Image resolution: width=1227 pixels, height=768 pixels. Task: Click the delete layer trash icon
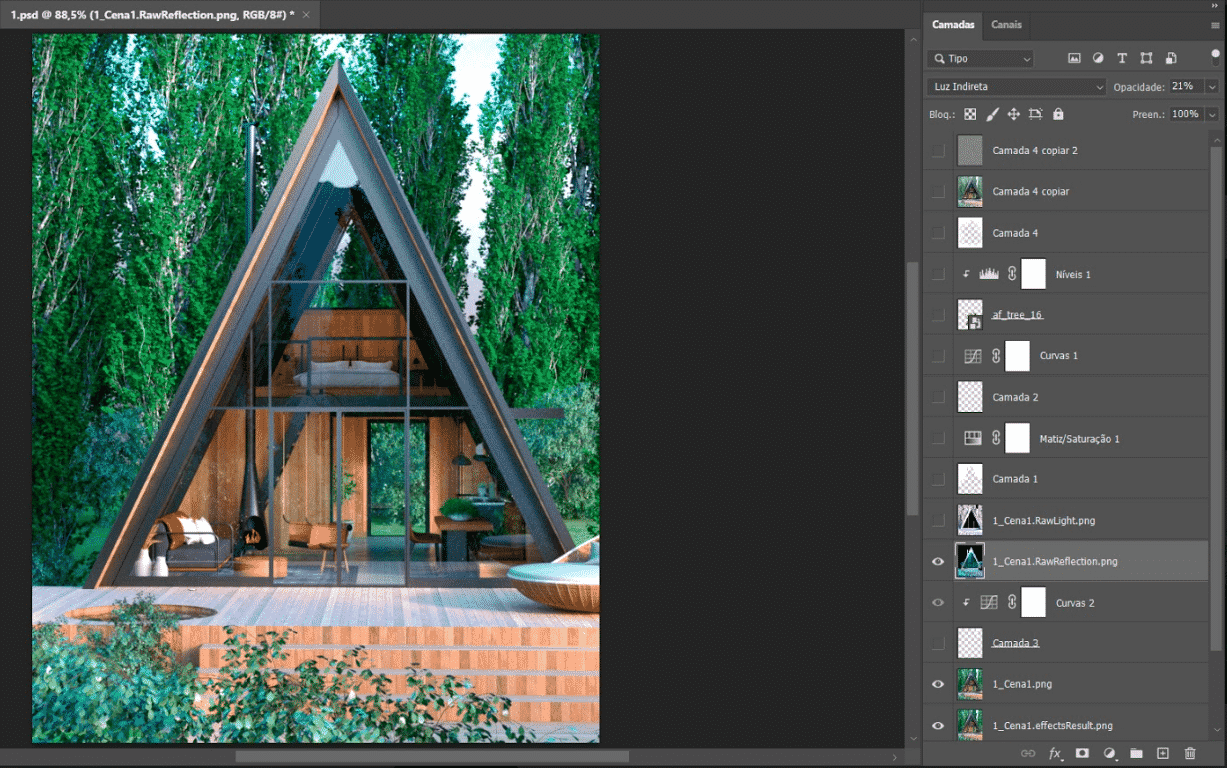pos(1189,753)
